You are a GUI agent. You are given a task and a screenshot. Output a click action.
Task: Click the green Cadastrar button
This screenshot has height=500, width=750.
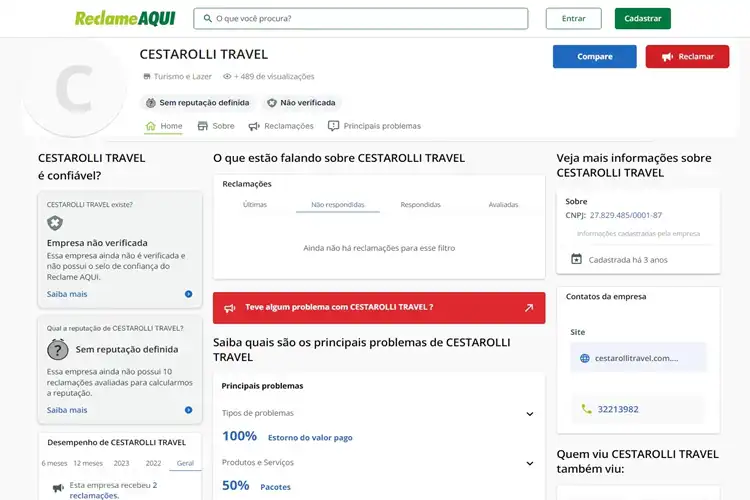(x=642, y=18)
